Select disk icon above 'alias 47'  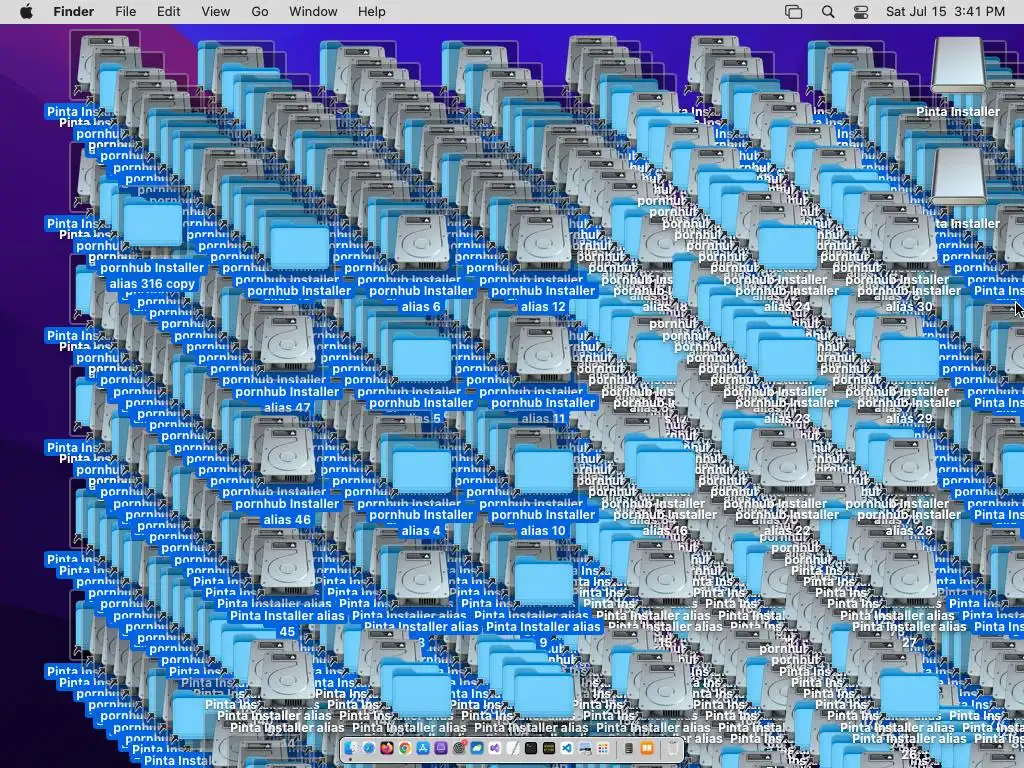287,344
